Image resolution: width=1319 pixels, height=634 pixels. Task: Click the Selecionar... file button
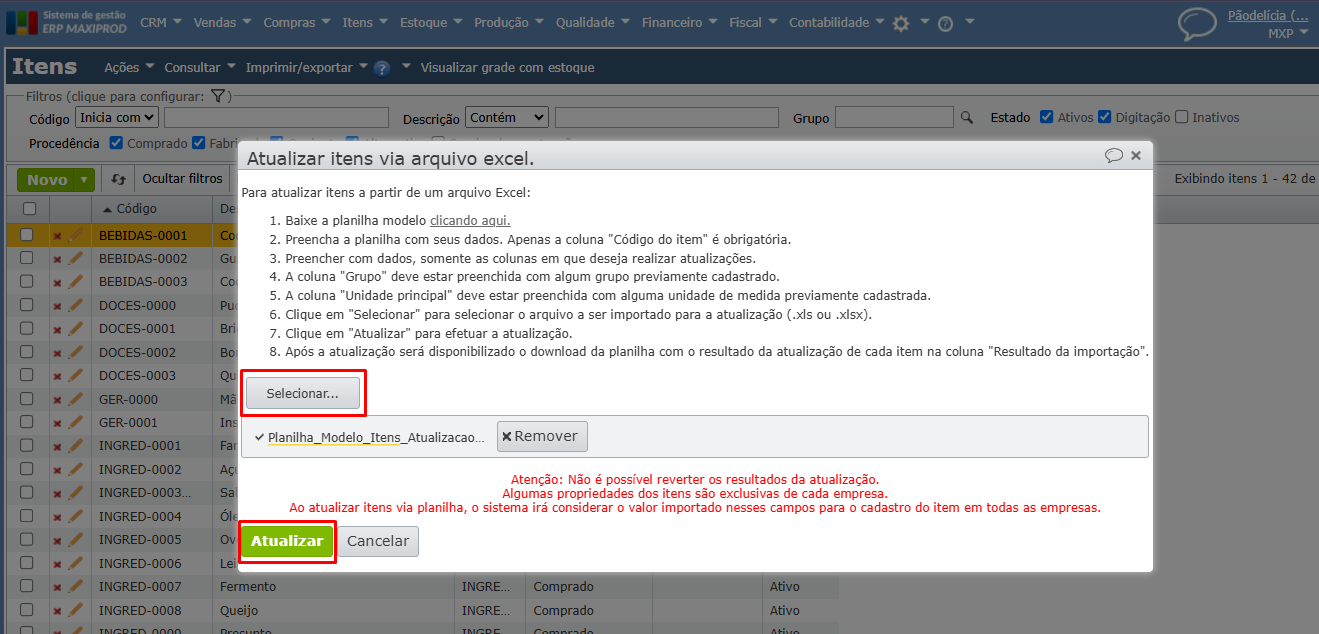click(x=303, y=394)
